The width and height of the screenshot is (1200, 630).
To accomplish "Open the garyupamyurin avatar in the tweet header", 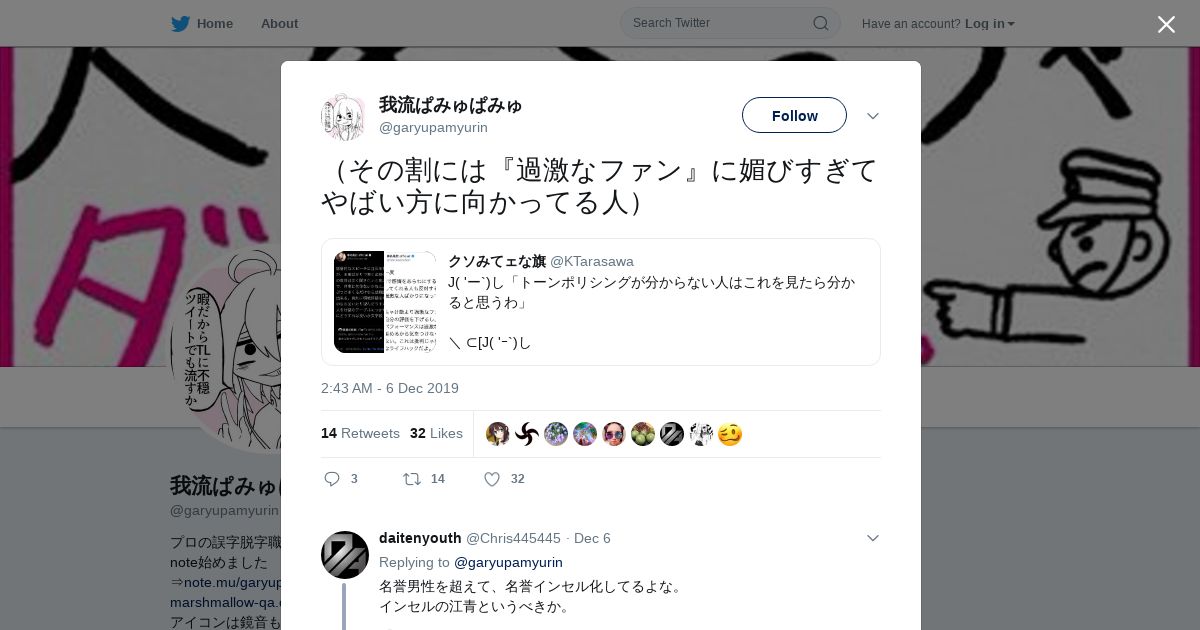I will pos(344,116).
